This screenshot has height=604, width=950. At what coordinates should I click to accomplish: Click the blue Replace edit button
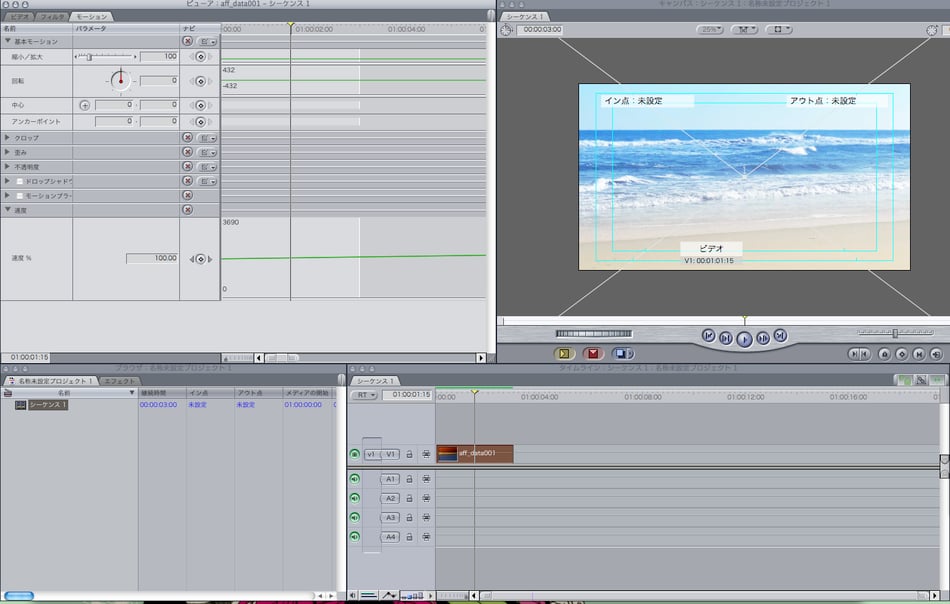tap(621, 353)
